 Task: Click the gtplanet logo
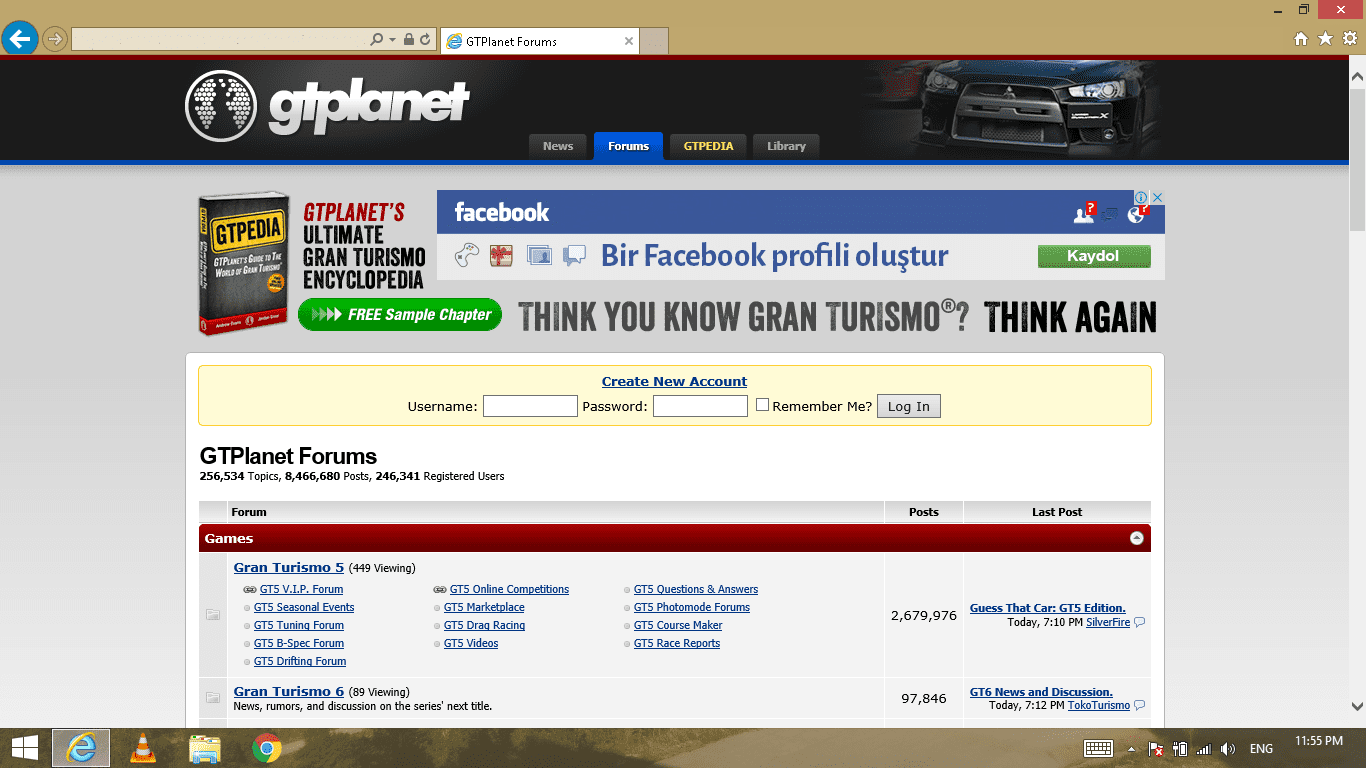click(x=328, y=105)
